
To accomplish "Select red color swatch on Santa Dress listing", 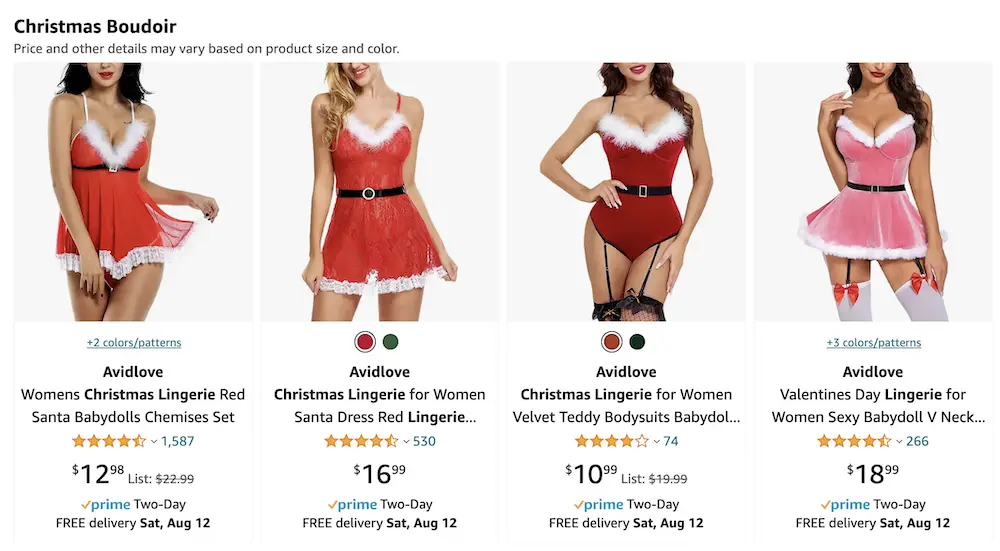I will [x=365, y=342].
